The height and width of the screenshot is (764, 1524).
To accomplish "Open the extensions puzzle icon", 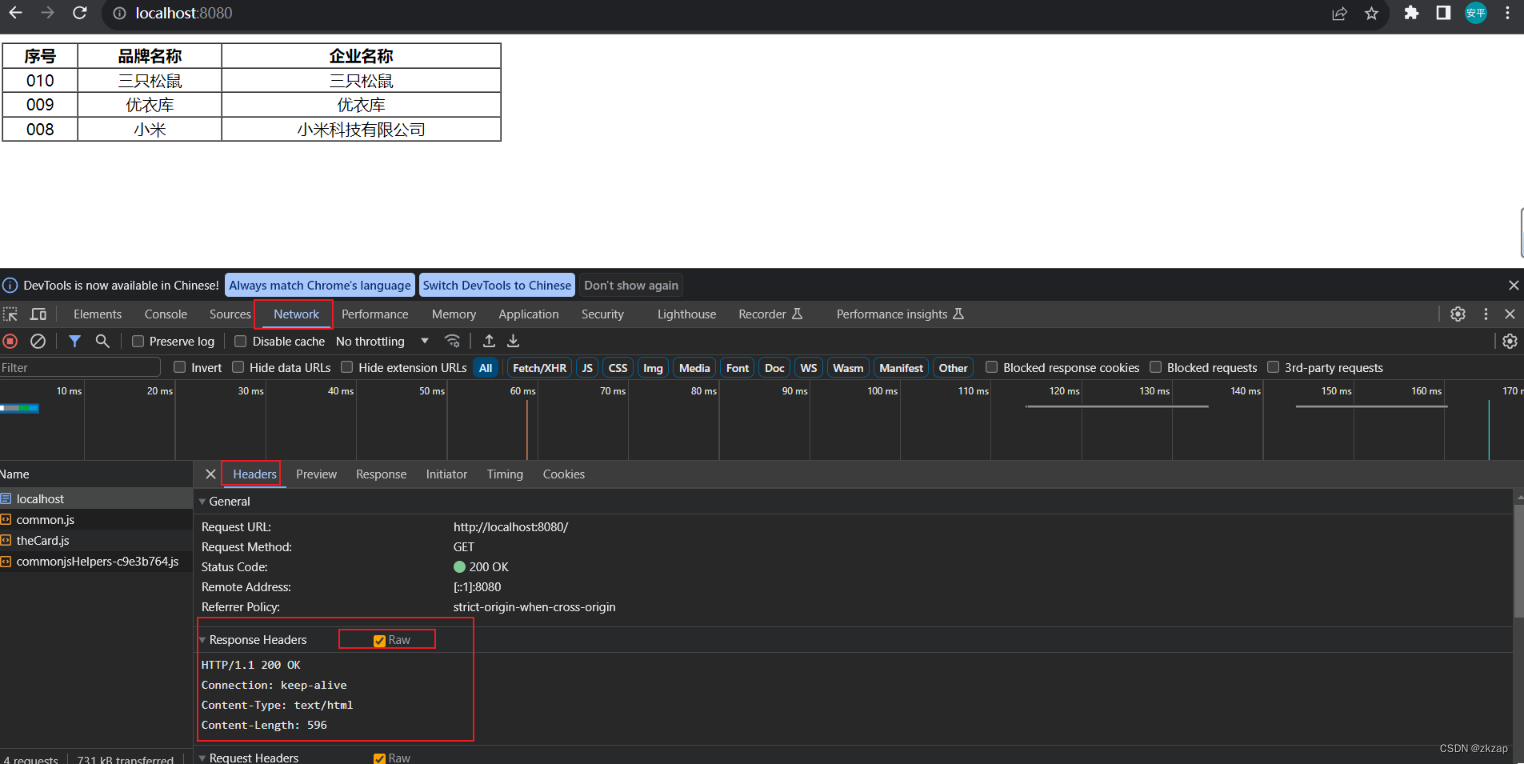I will [x=1411, y=13].
